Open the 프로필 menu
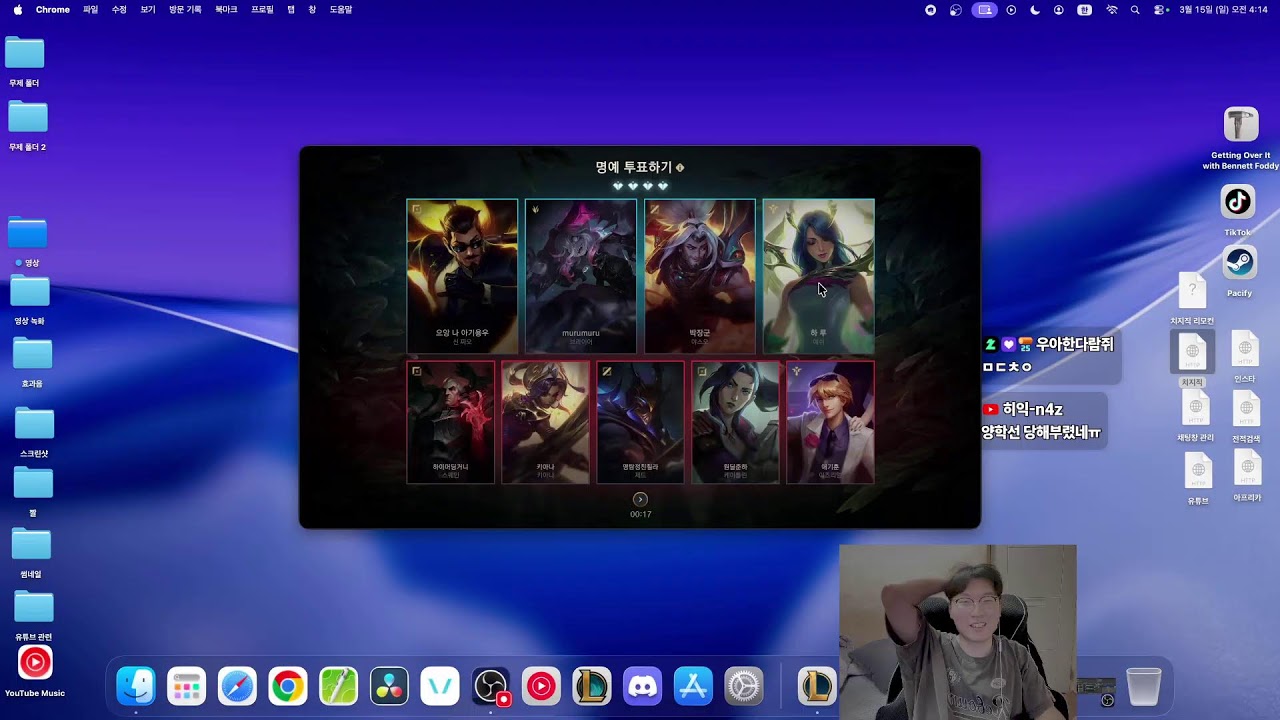Screen dimensions: 1280x720 [x=262, y=9]
